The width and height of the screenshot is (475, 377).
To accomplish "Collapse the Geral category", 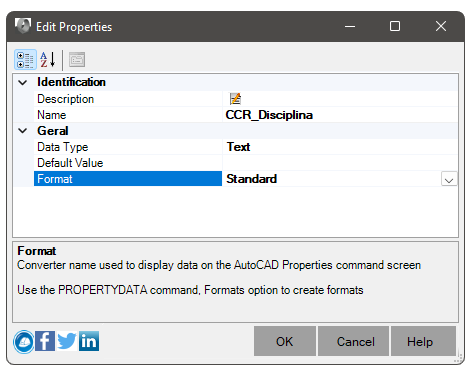I will tap(23, 131).
